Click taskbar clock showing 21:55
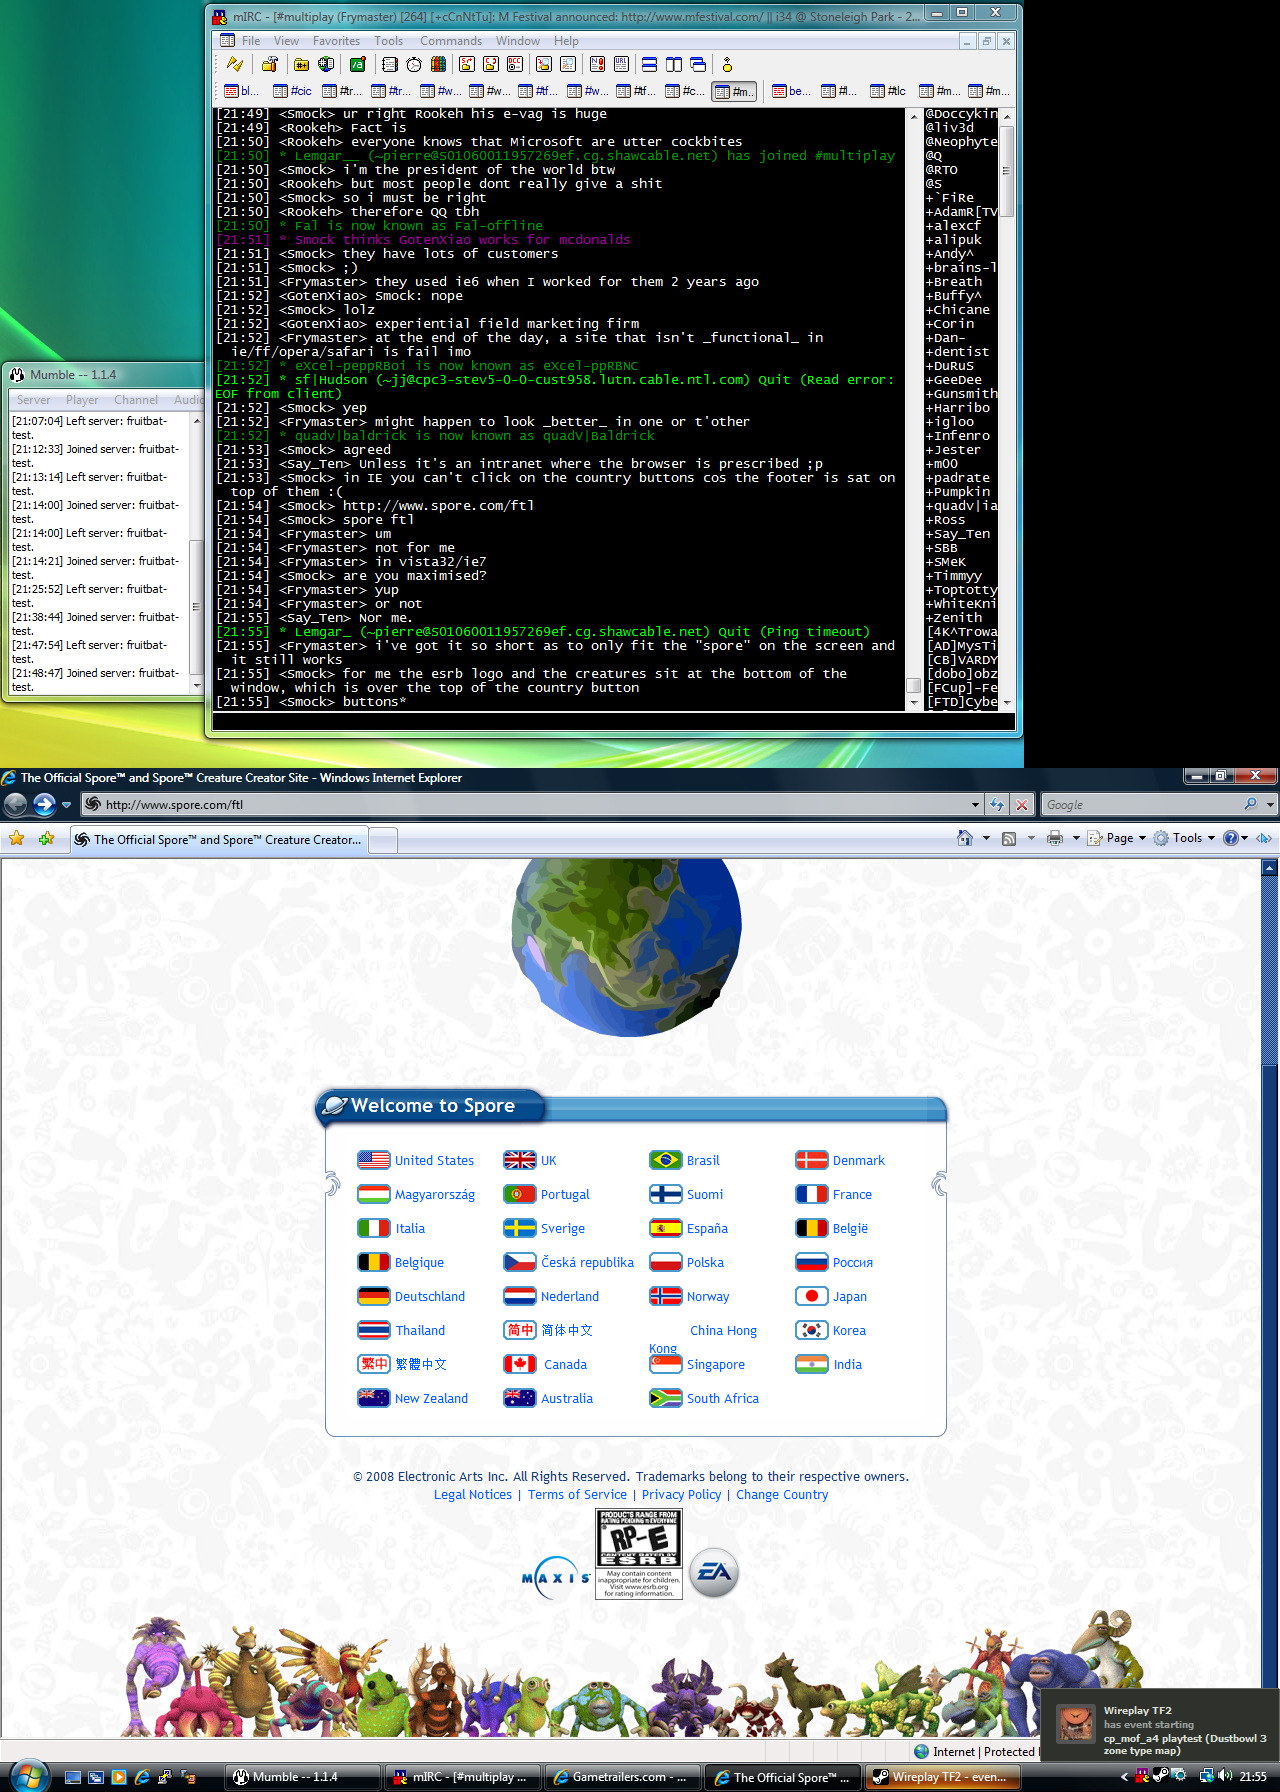Viewport: 1280px width, 1792px height. click(1253, 1777)
